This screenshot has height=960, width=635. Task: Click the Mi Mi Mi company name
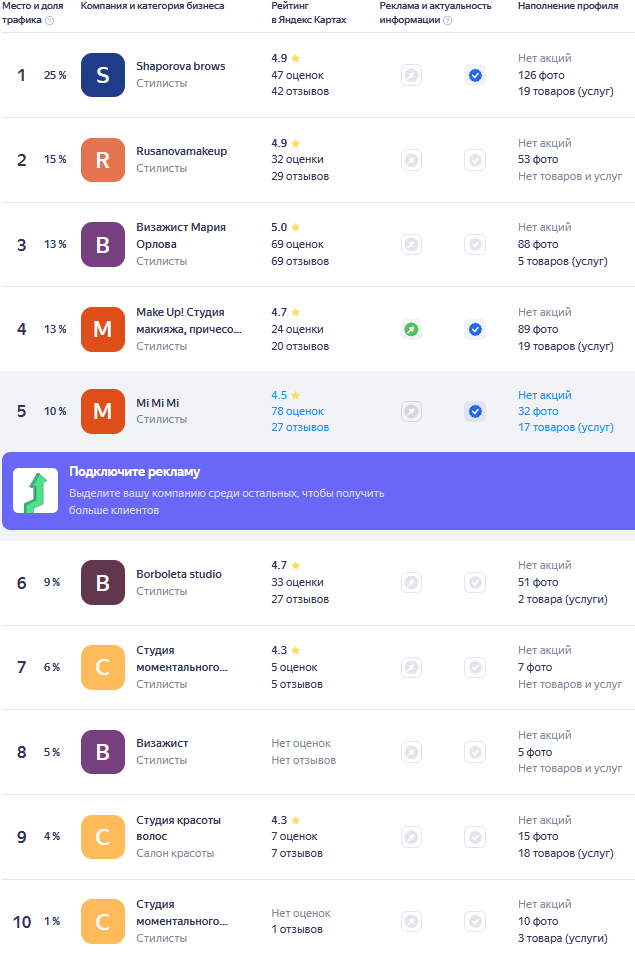(157, 403)
